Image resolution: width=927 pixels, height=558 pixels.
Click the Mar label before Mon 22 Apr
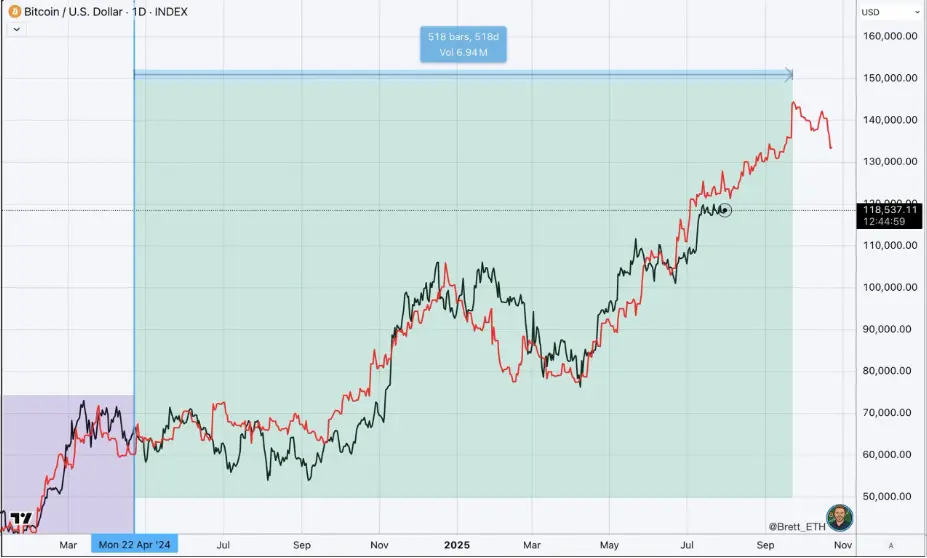pyautogui.click(x=68, y=545)
